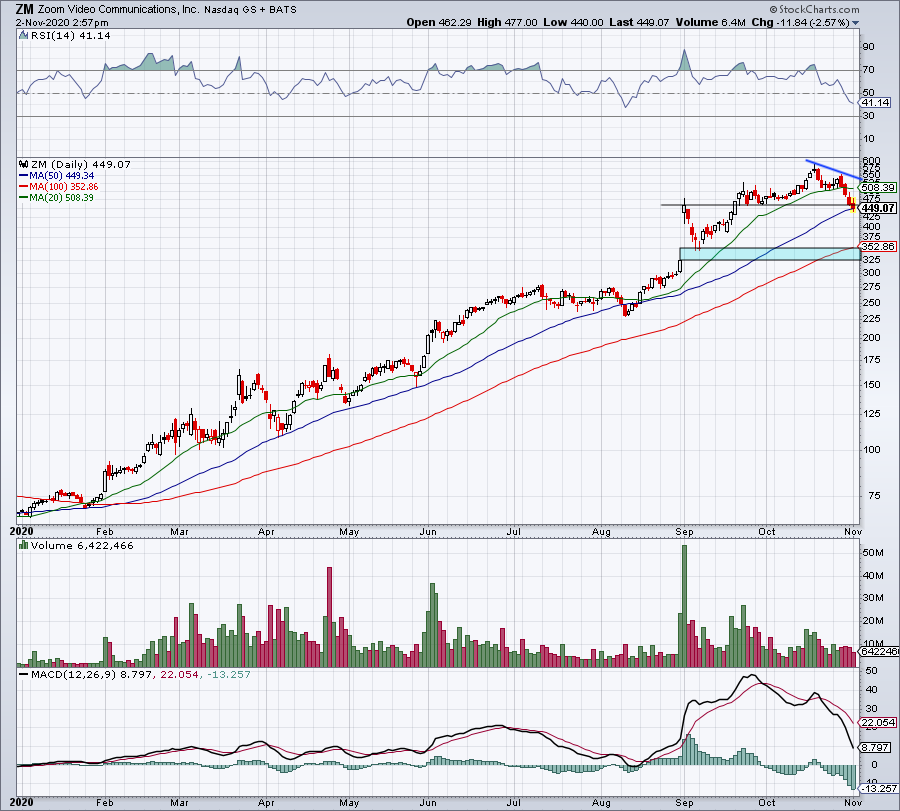Click the 352.86 red price tag on the axis
The height and width of the screenshot is (811, 900).
(x=877, y=246)
